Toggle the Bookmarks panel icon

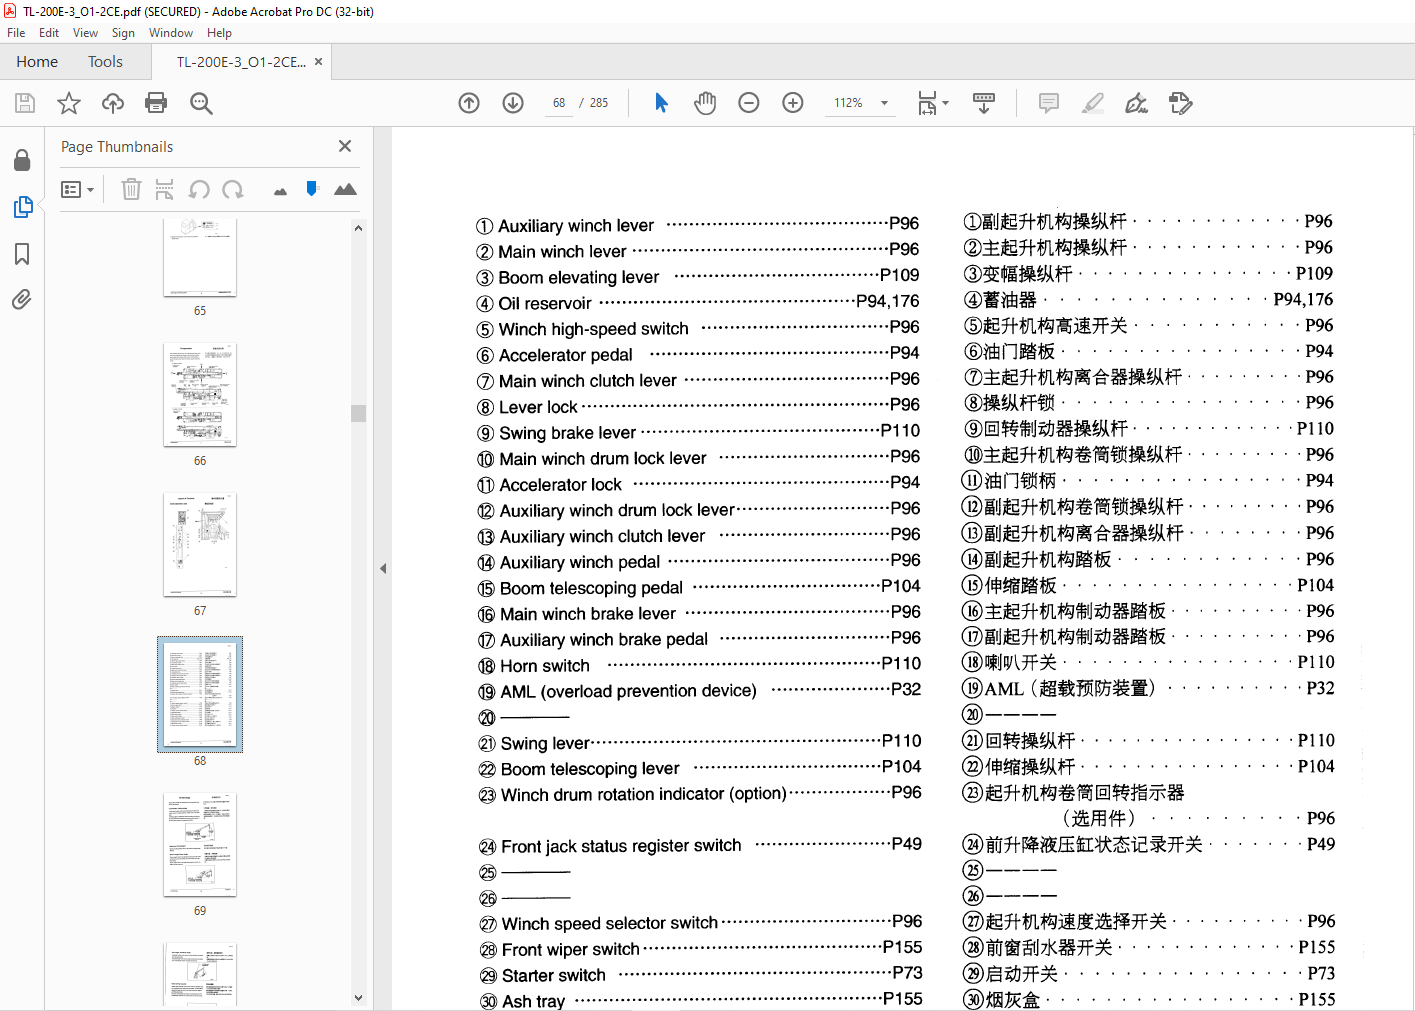22,254
